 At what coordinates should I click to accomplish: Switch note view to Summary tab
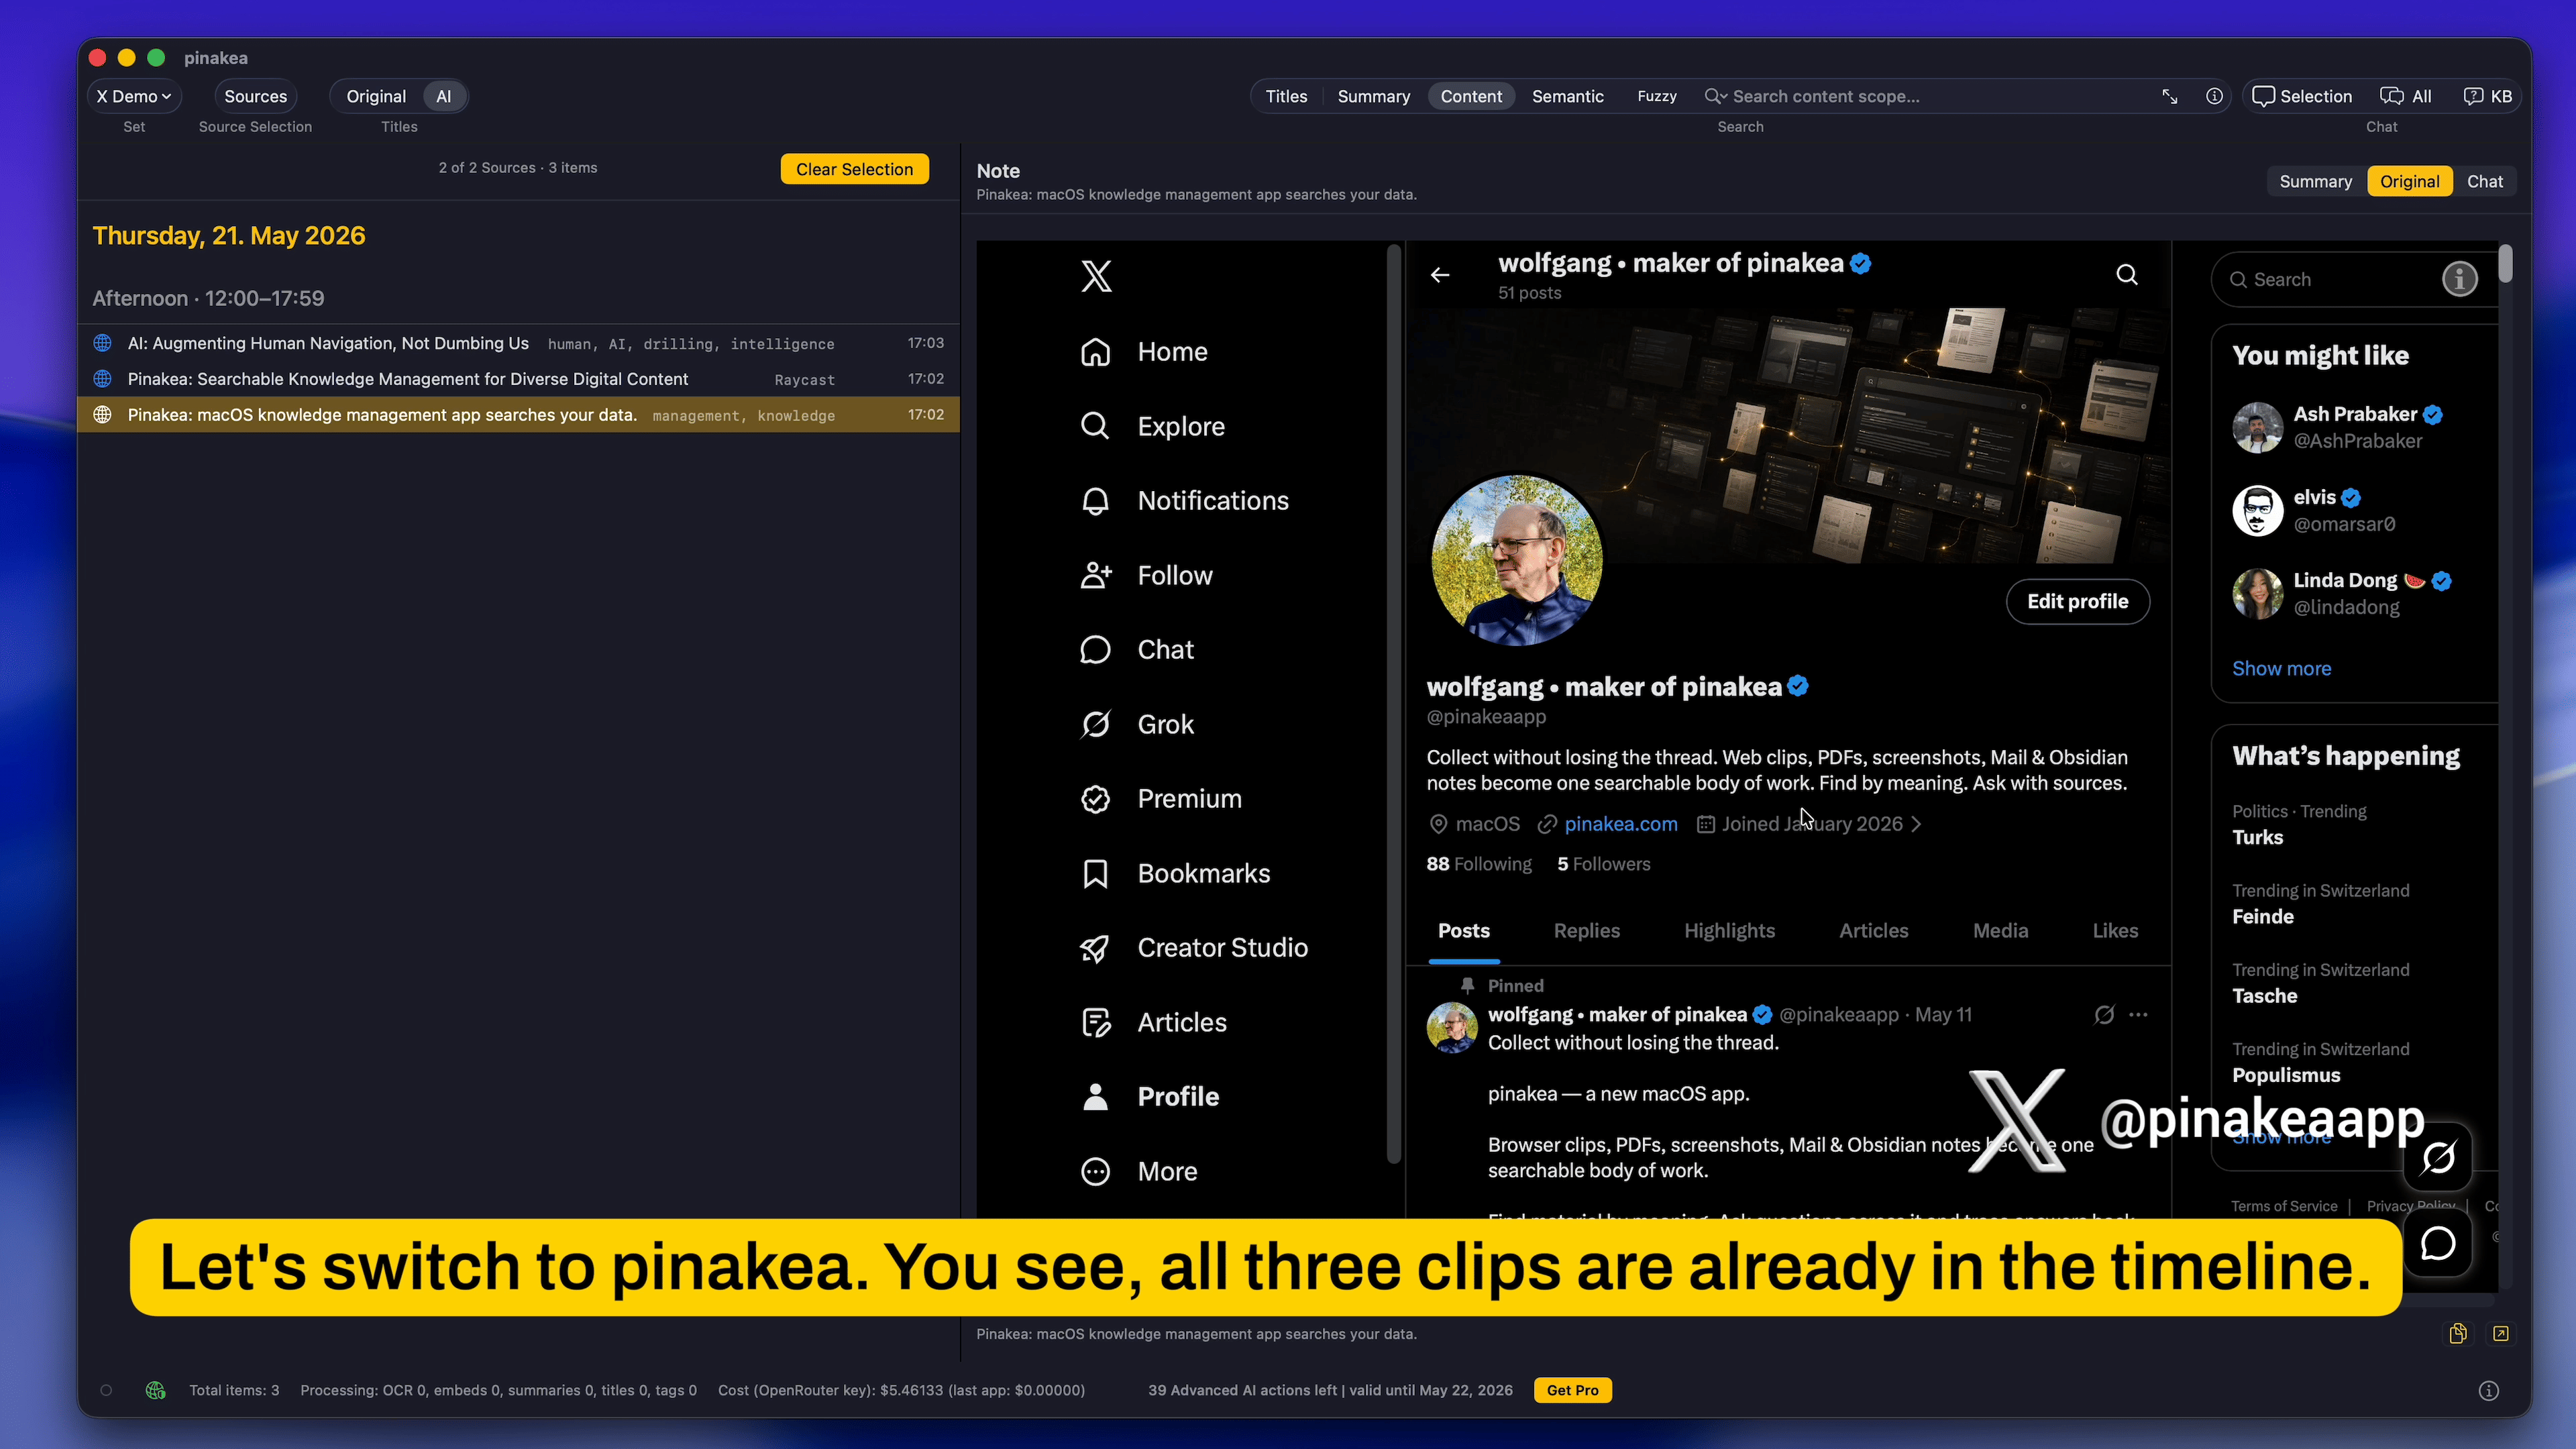click(2315, 181)
